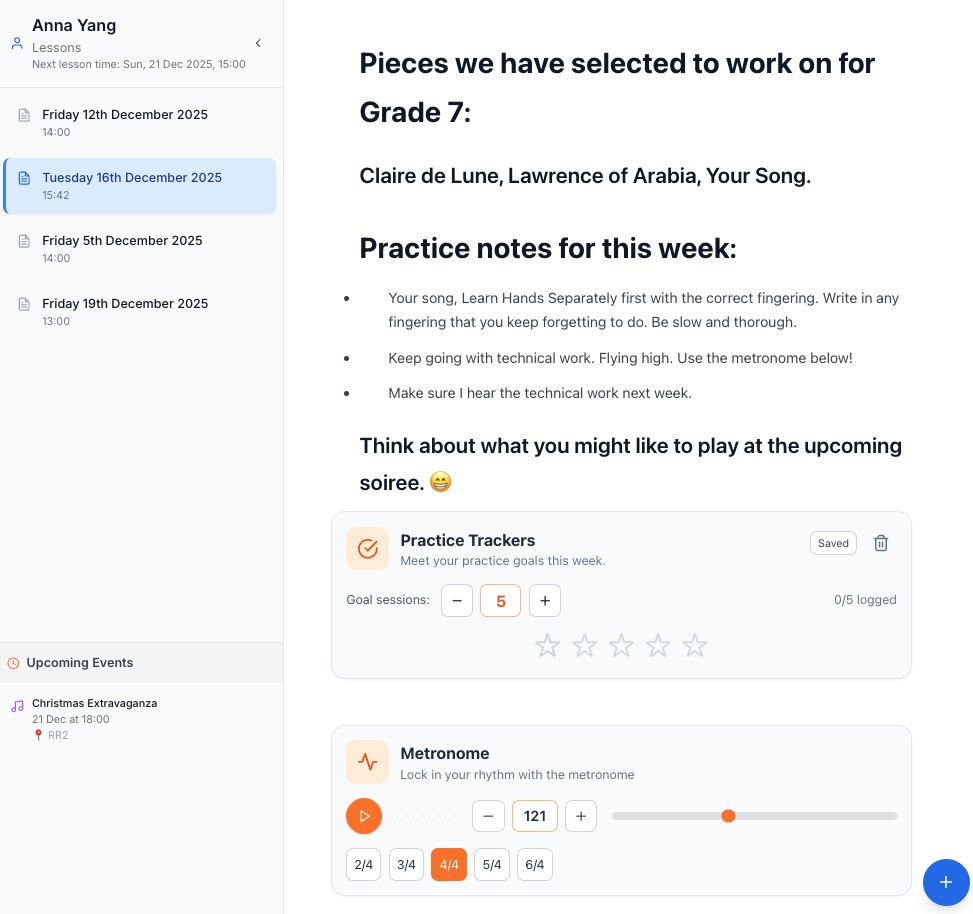
Task: Open the Friday 12th December 2025 lesson
Action: (x=125, y=122)
